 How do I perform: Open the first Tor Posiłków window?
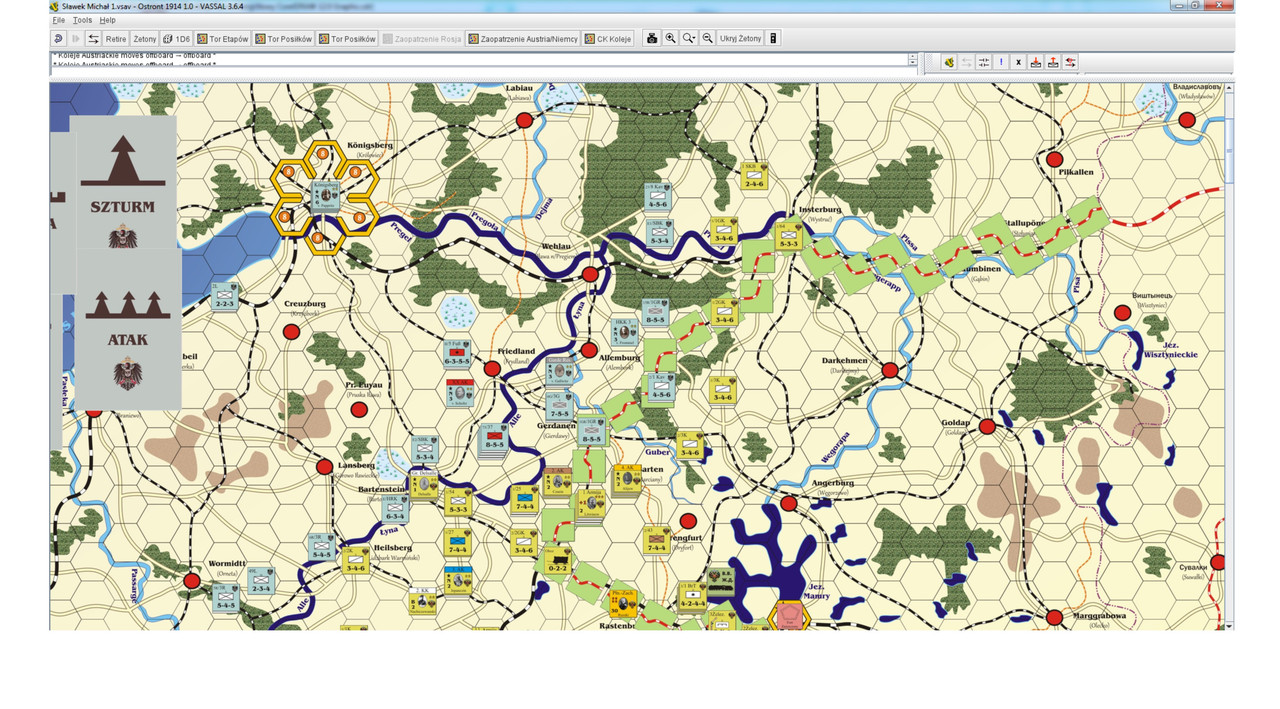pyautogui.click(x=283, y=39)
